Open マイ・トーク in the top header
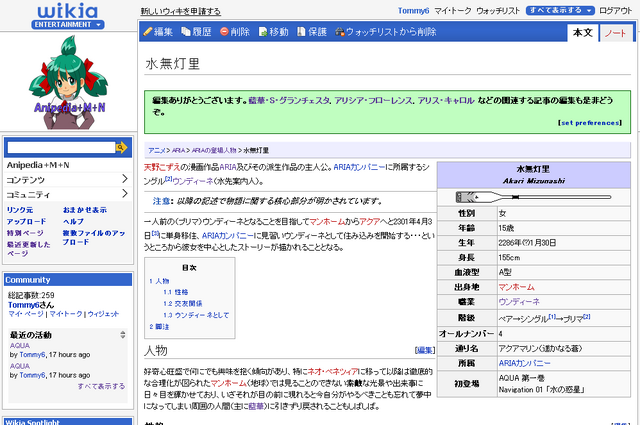This screenshot has height=425, width=640. tap(452, 11)
